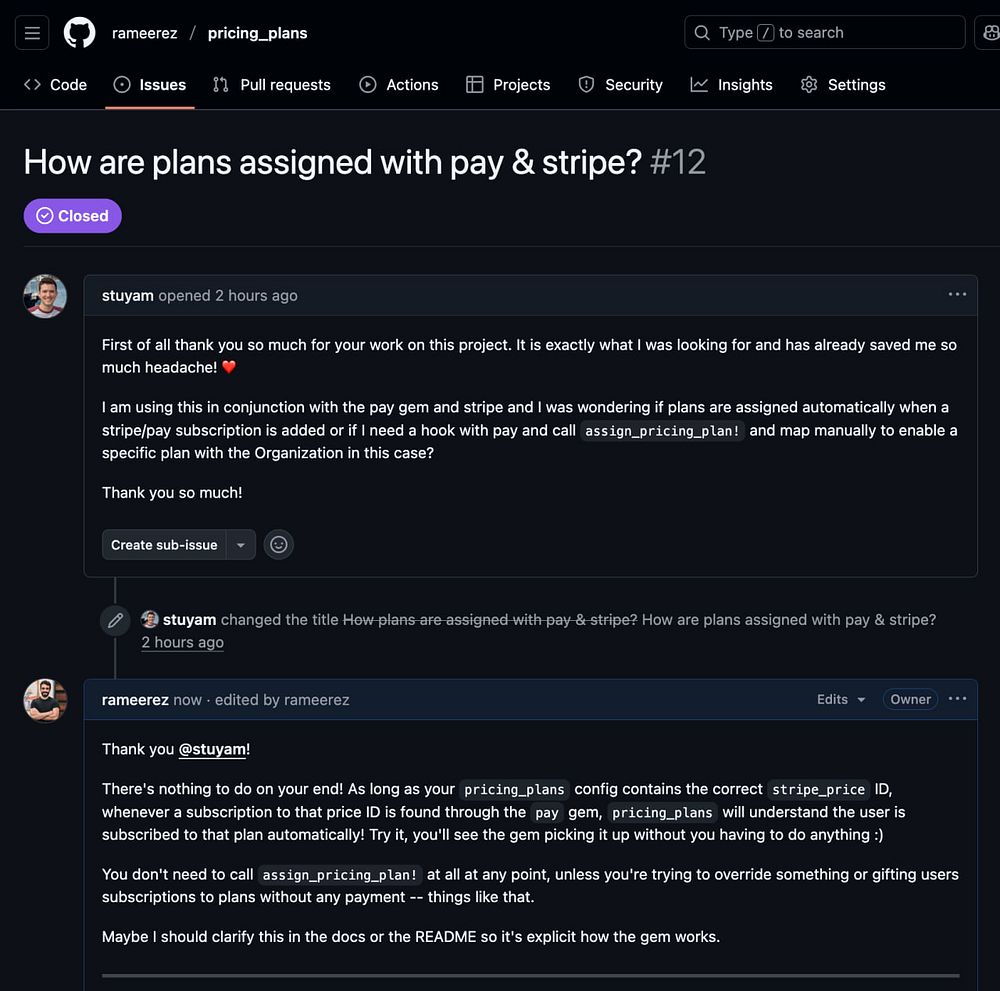This screenshot has height=991, width=1000.
Task: Open repository Settings tab
Action: coord(843,85)
